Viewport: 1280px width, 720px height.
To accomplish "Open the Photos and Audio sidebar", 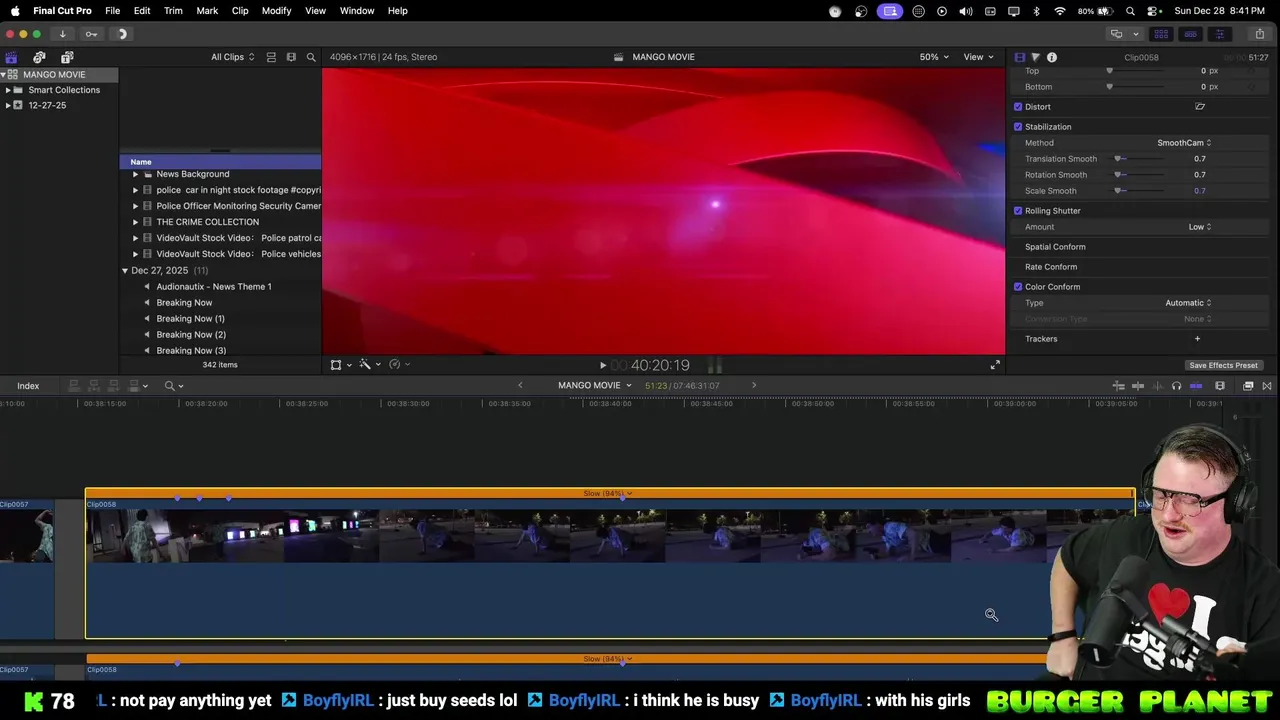I will (39, 57).
